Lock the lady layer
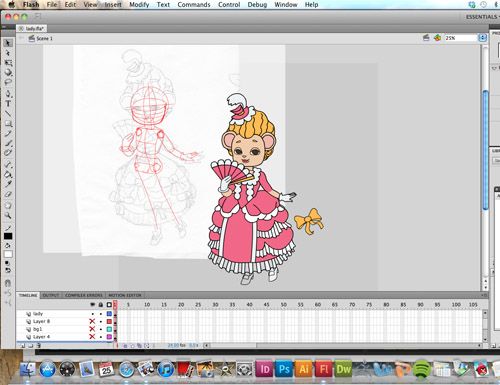This screenshot has height=385, width=500. pyautogui.click(x=101, y=314)
